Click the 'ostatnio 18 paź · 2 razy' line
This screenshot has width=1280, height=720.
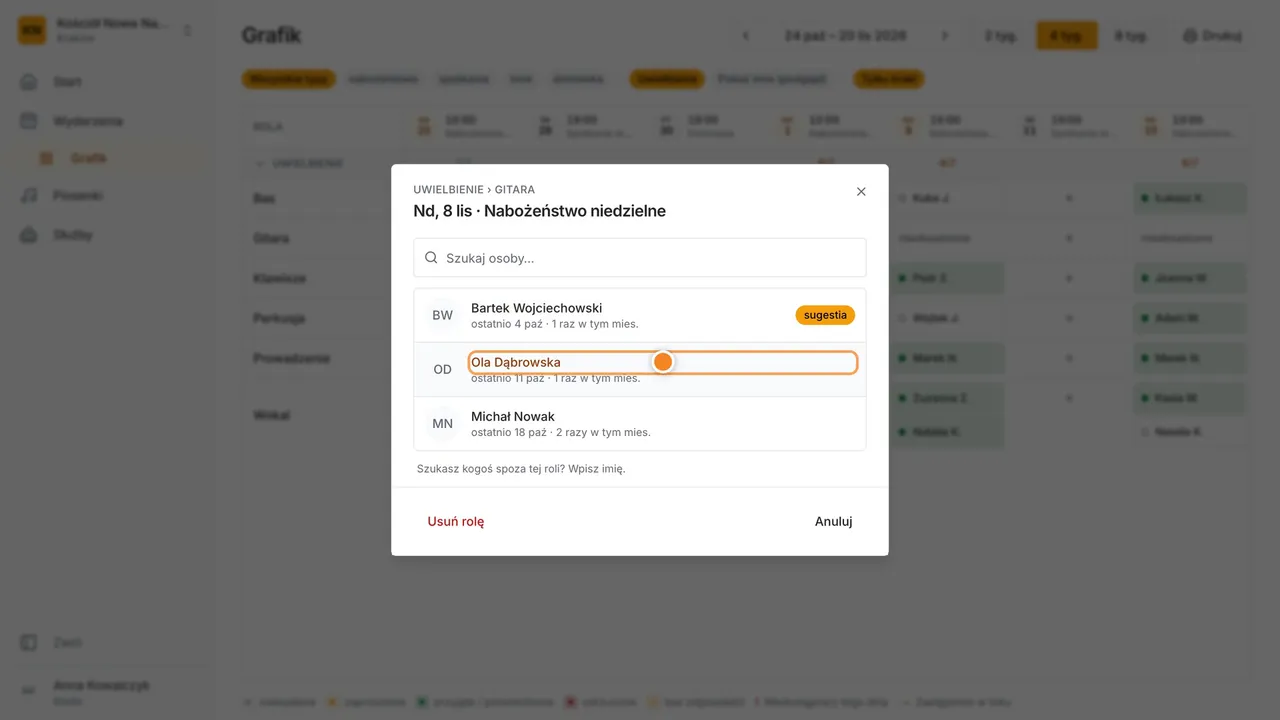pos(561,432)
